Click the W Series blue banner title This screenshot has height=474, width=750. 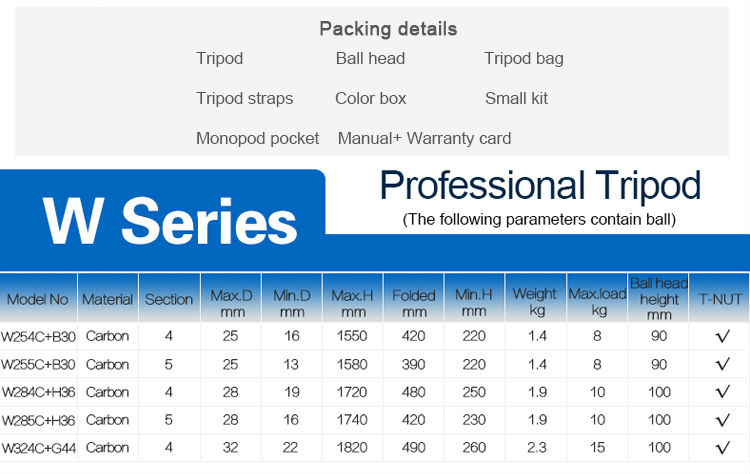[x=170, y=221]
